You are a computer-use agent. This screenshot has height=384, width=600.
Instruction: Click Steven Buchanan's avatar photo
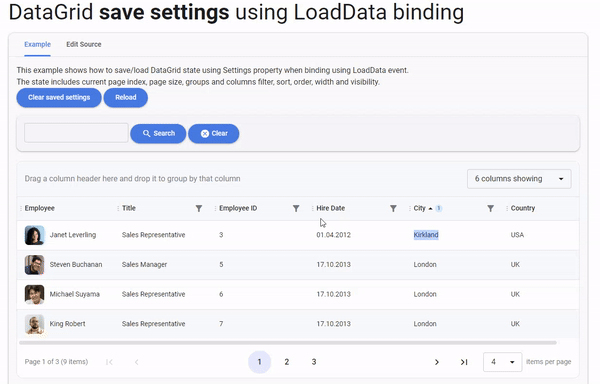(34, 265)
